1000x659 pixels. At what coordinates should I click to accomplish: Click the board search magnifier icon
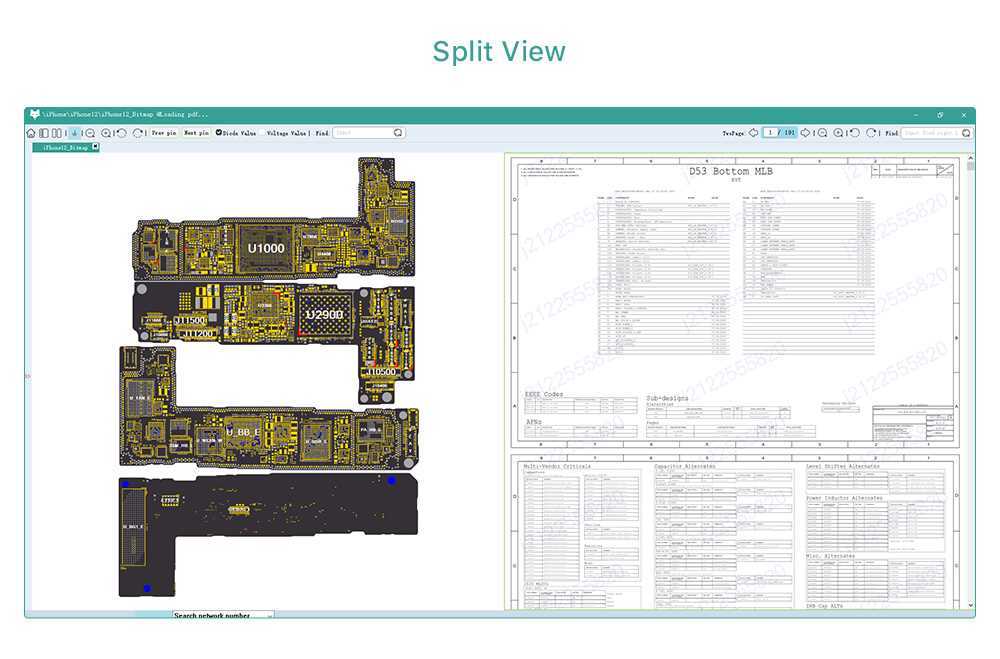coord(398,133)
